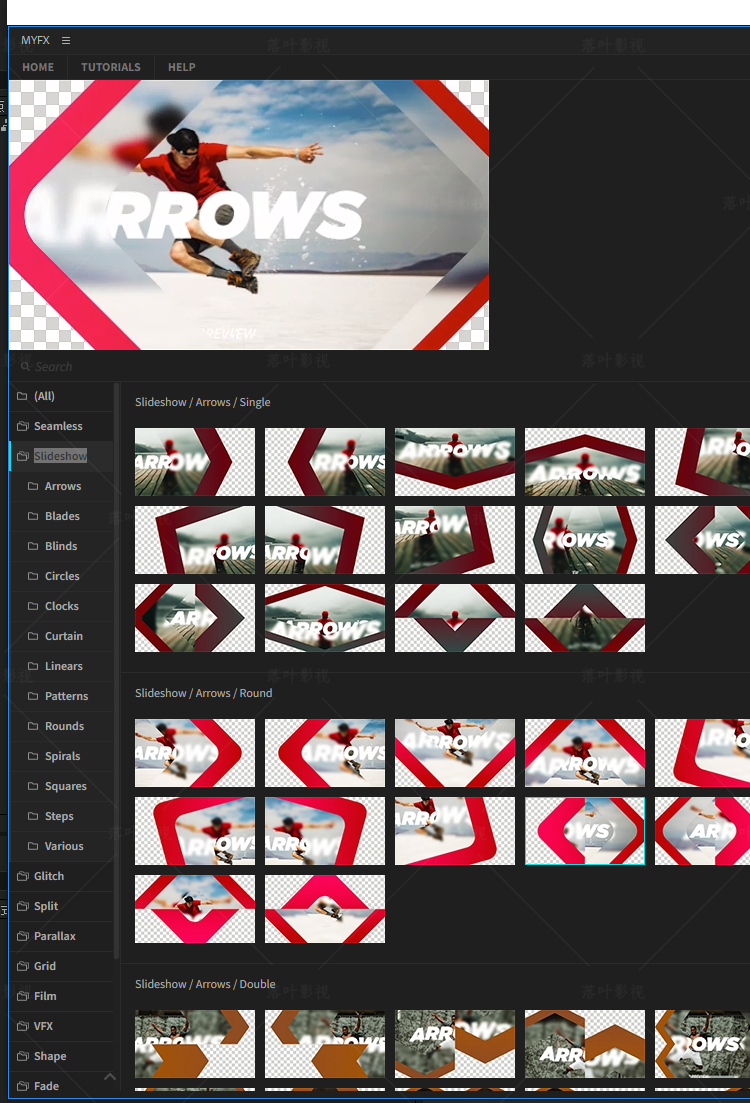Viewport: 750px width, 1103px height.
Task: Select first thumbnail in Arrows / Double
Action: pyautogui.click(x=195, y=1044)
